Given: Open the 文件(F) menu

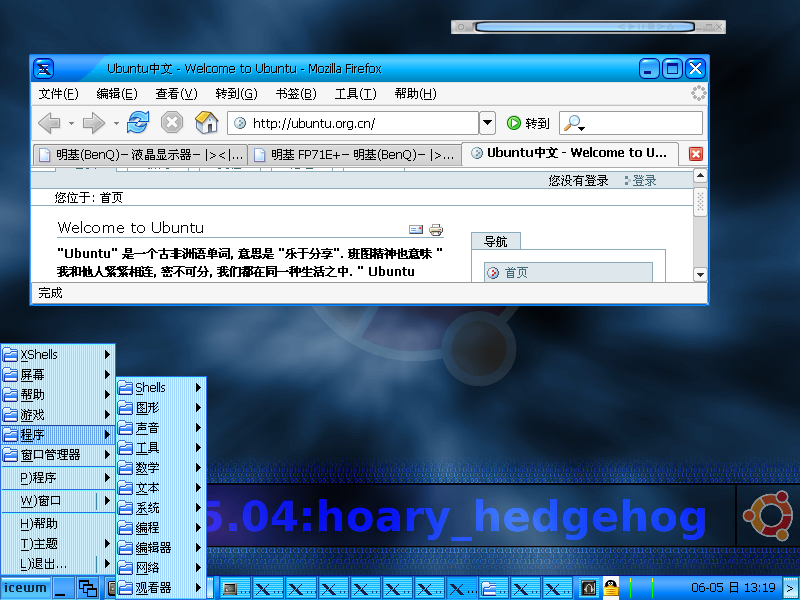Looking at the screenshot, I should 58,93.
